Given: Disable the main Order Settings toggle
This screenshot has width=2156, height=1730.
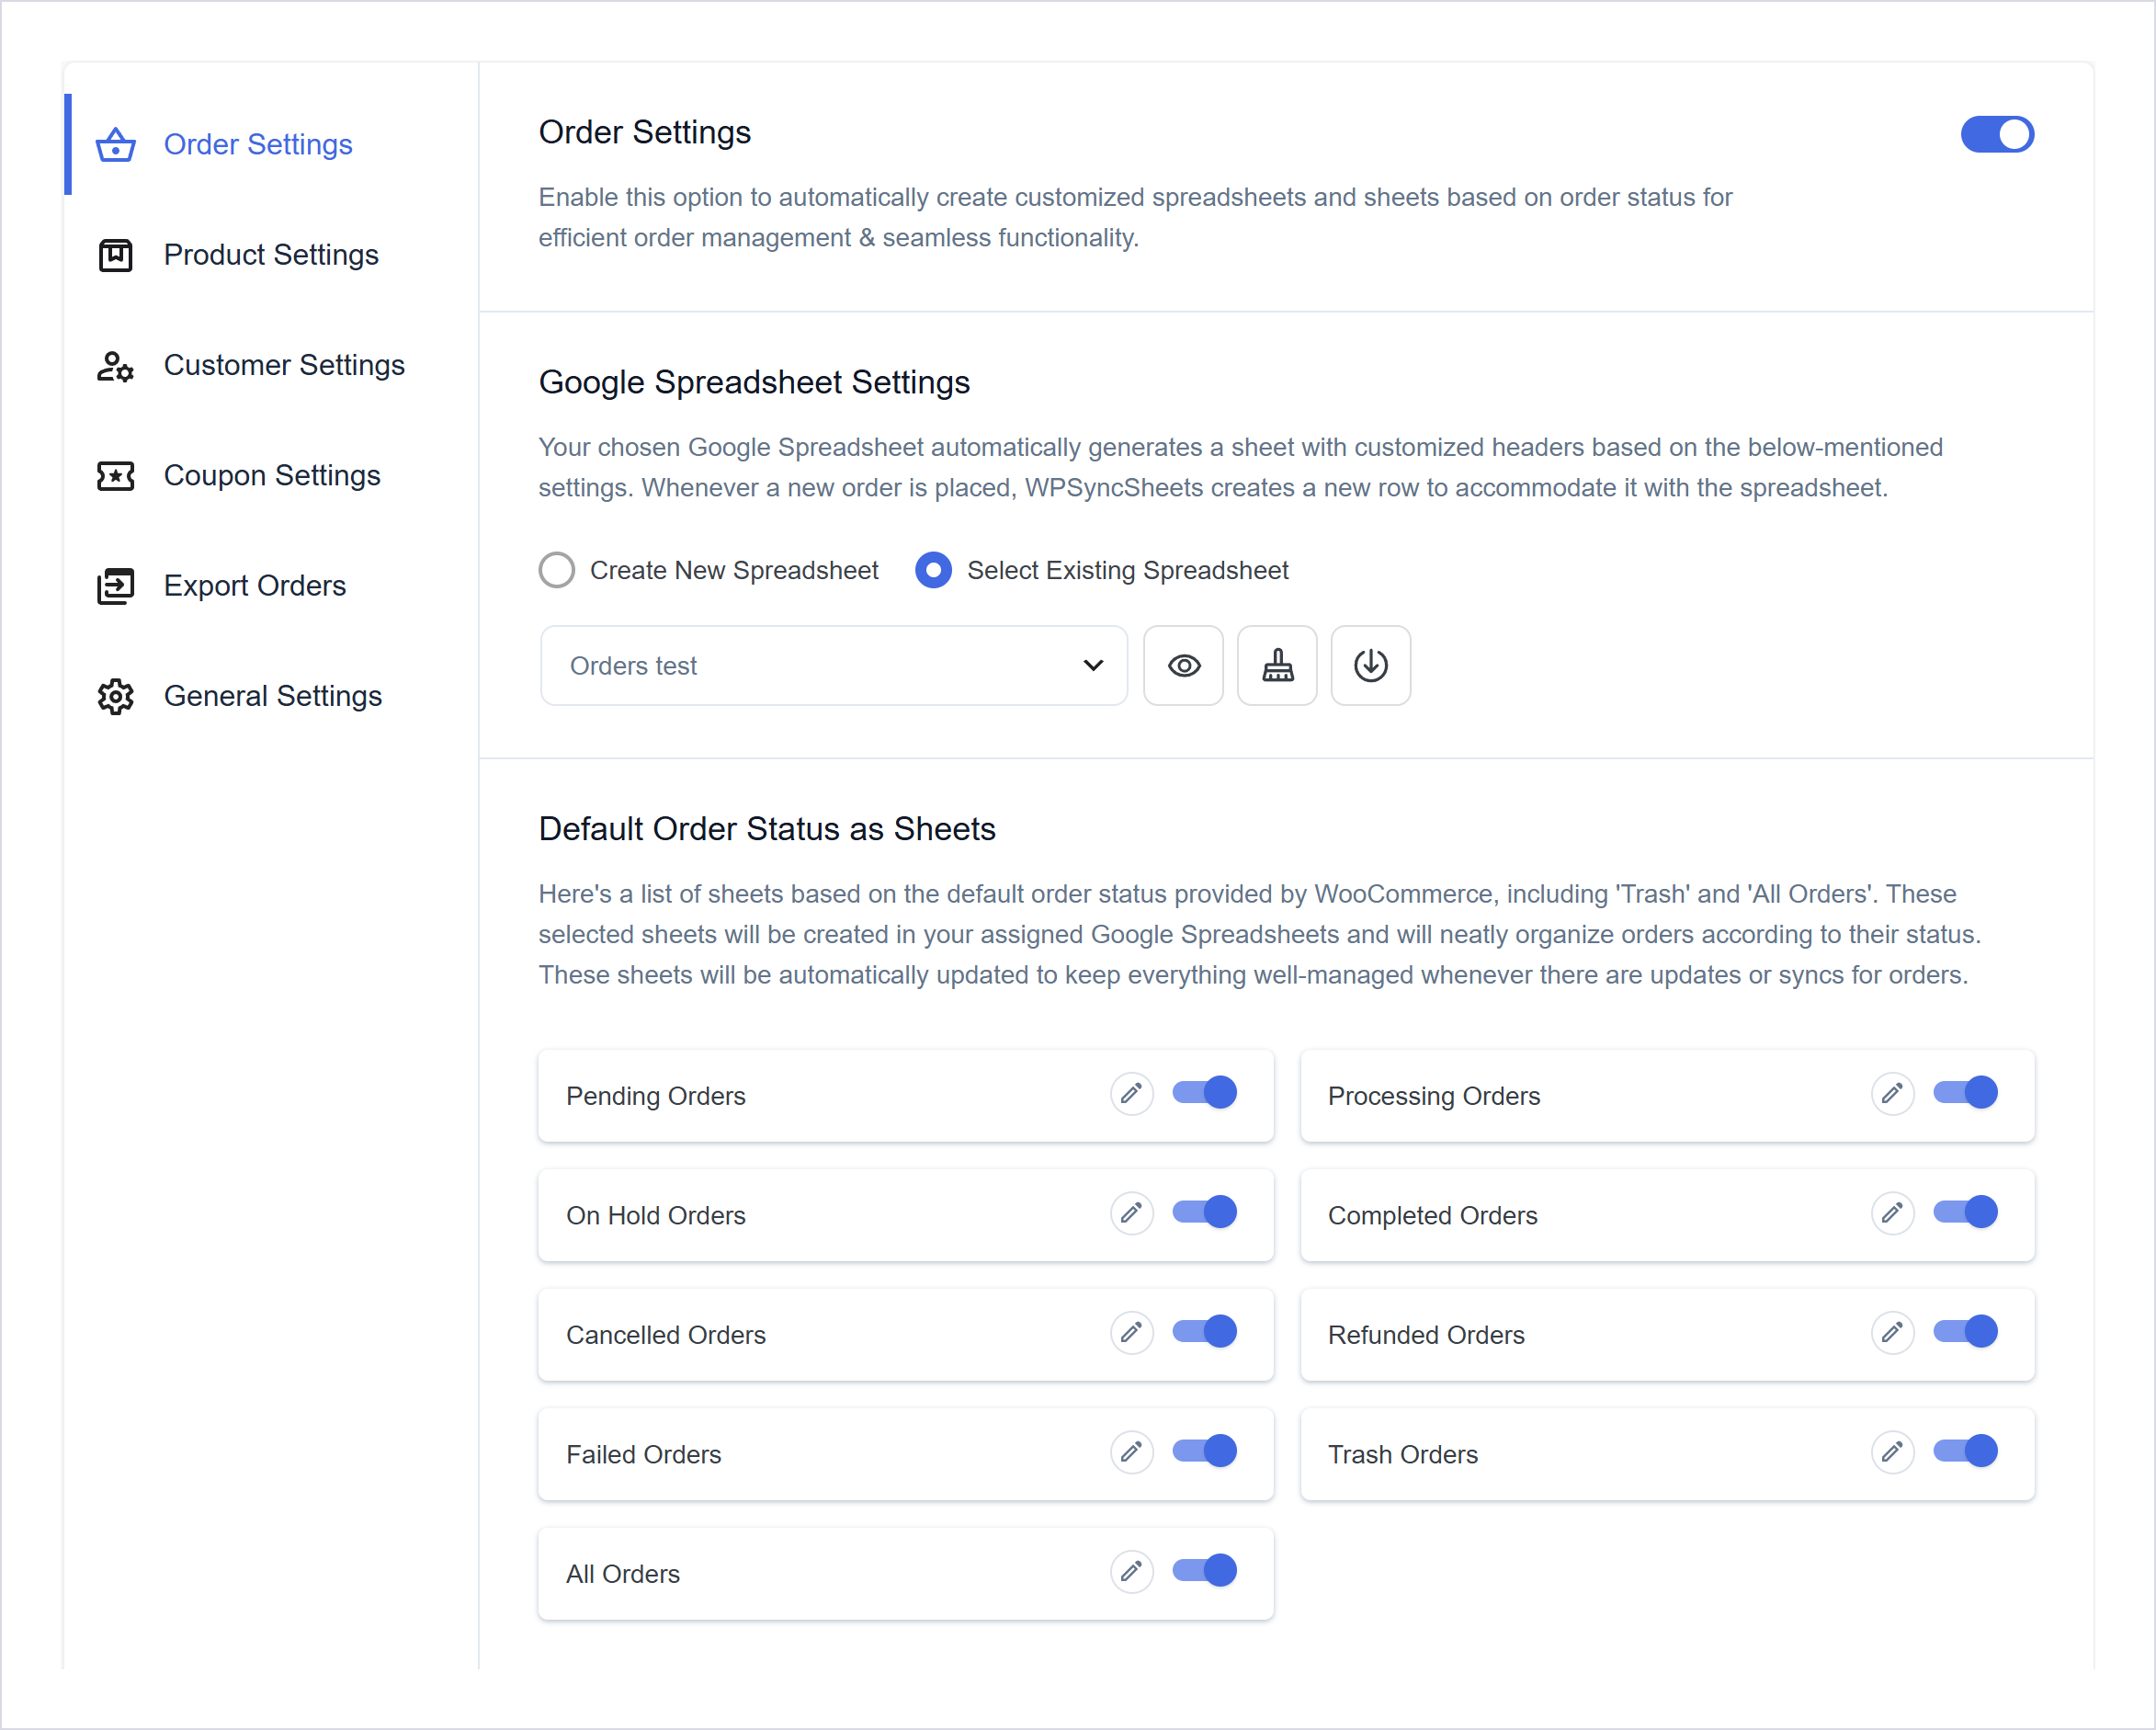Looking at the screenshot, I should 1997,134.
